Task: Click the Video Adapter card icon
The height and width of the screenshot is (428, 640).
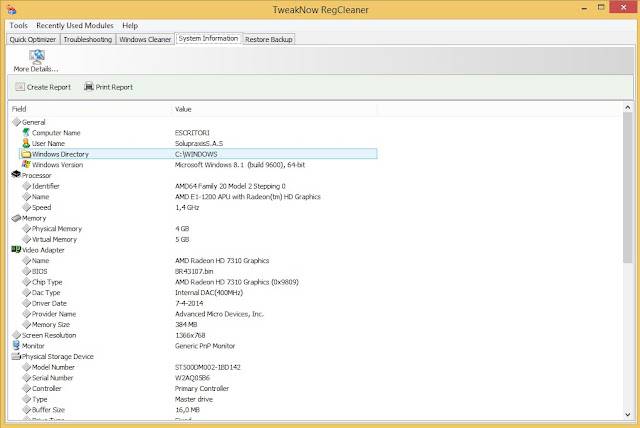Action: tap(16, 249)
